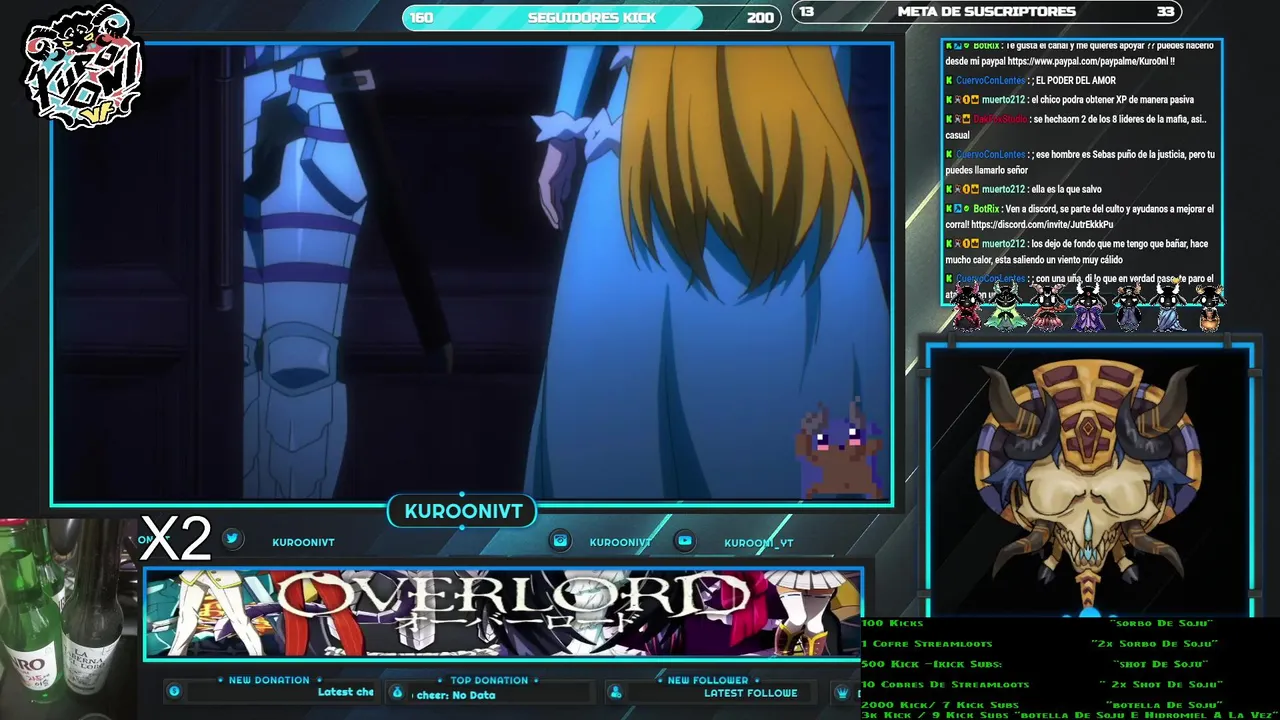Click chat message 'EL PODER DEL AMOR'
This screenshot has height=720, width=1280.
point(1075,81)
